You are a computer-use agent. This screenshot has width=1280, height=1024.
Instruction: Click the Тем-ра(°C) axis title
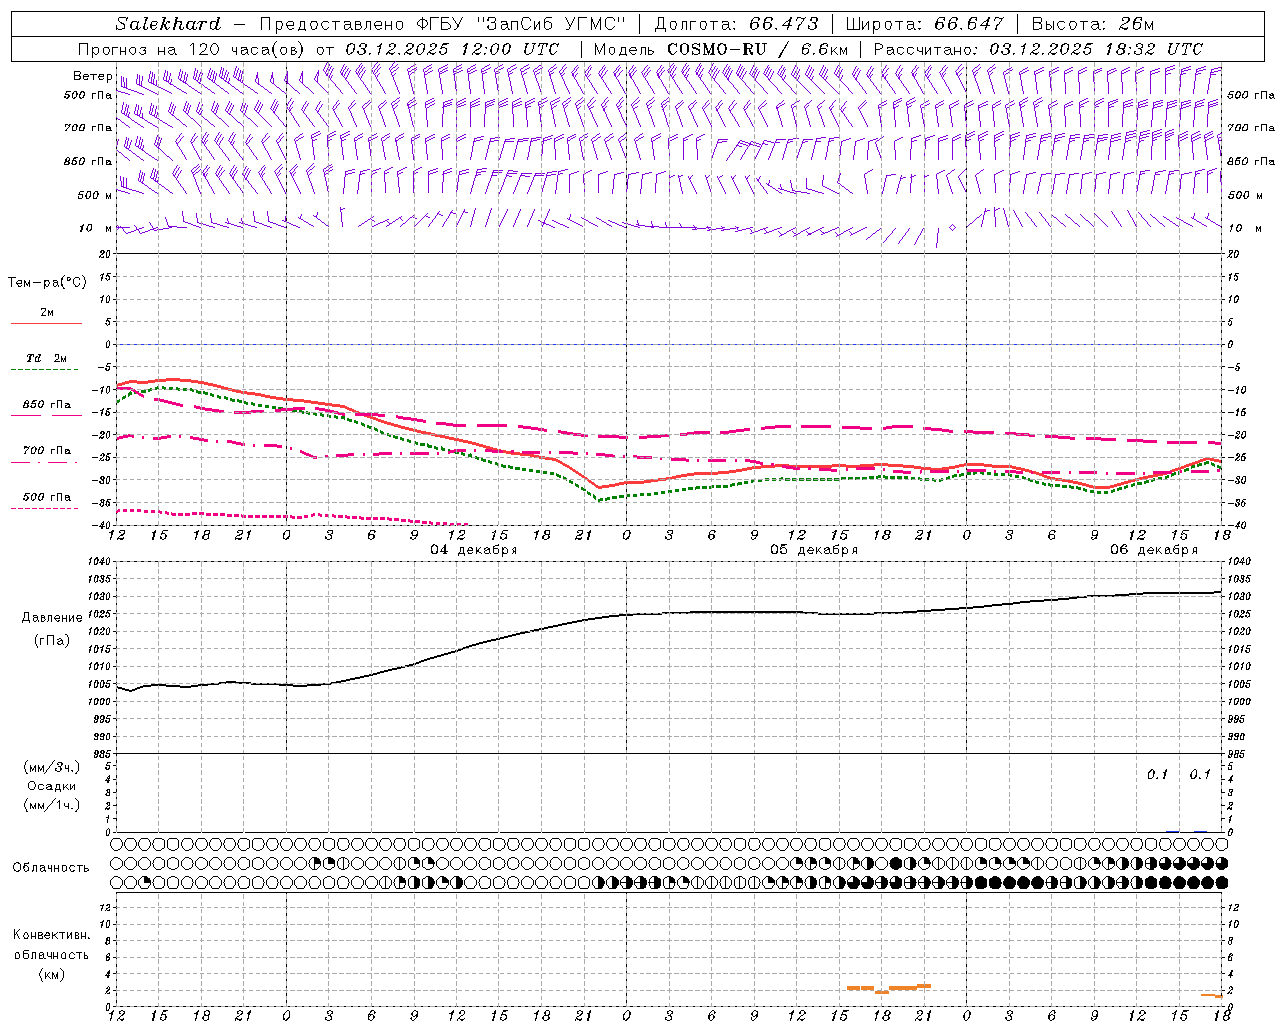(47, 283)
